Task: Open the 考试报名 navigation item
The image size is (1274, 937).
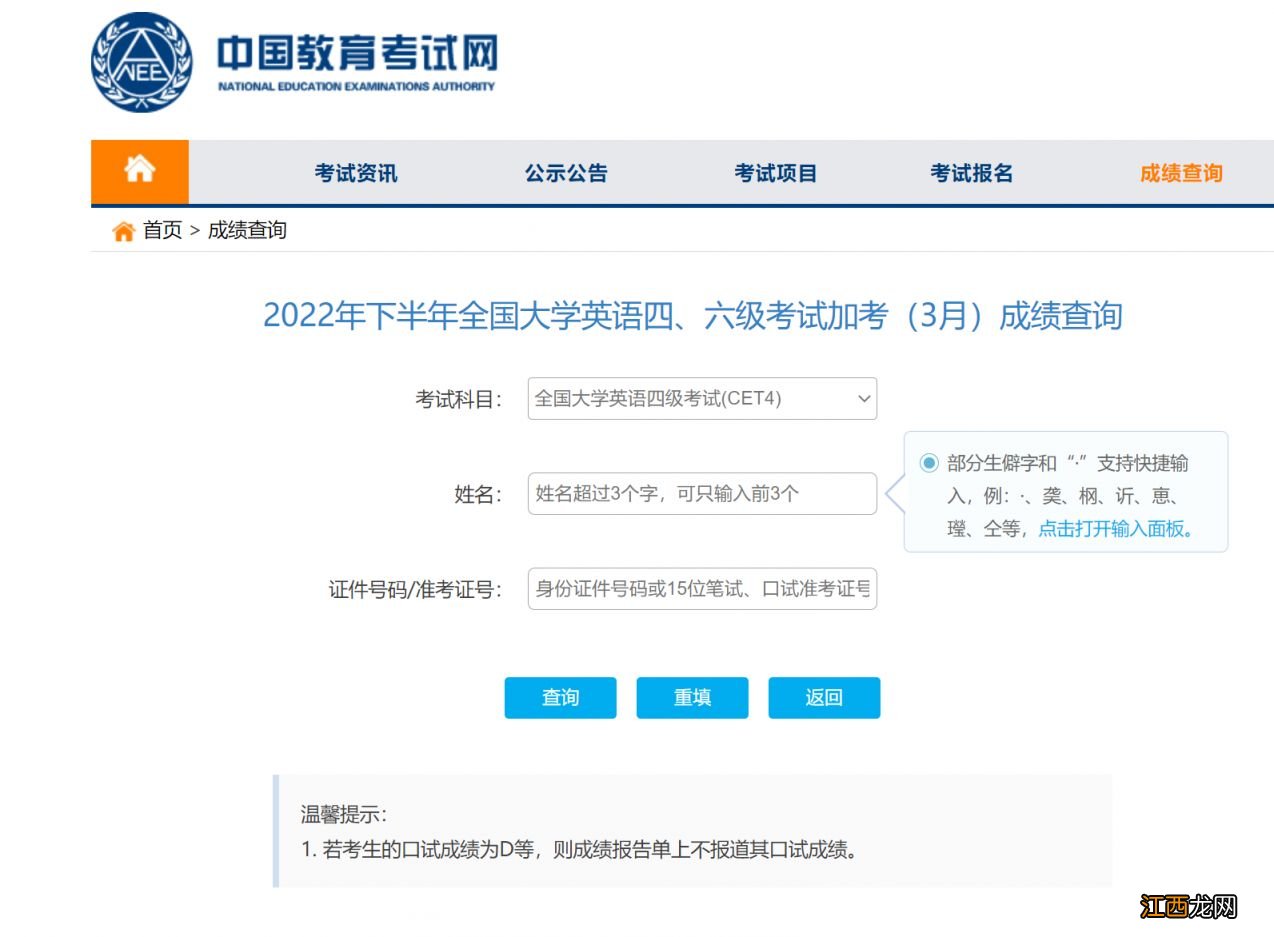Action: (x=971, y=172)
